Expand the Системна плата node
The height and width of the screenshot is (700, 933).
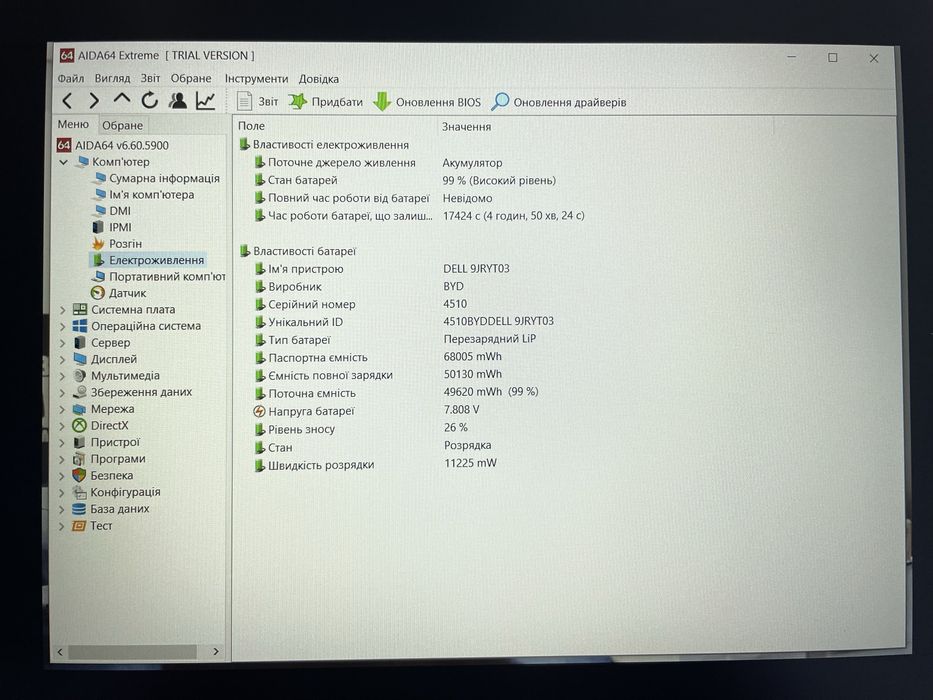click(x=62, y=310)
